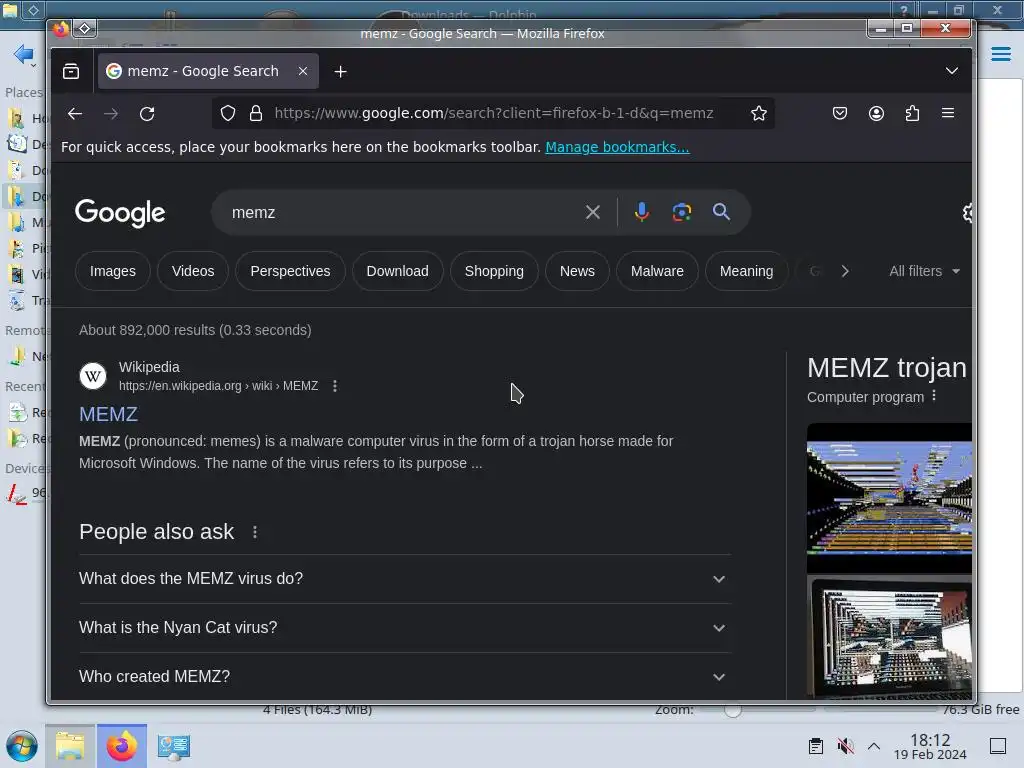Click the MEMZ trojan knowledge panel title
This screenshot has height=768, width=1024.
pos(886,368)
